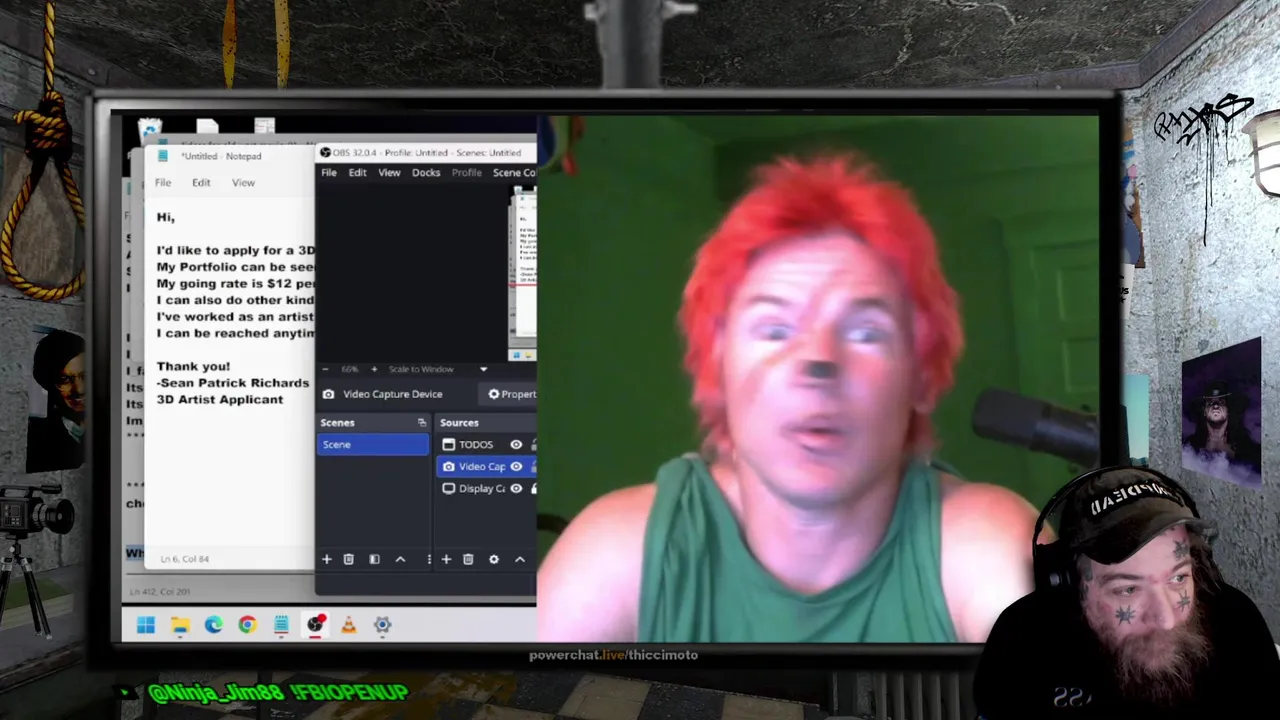
Task: Click the 'Thank you!' line in Notepad
Action: coord(193,366)
